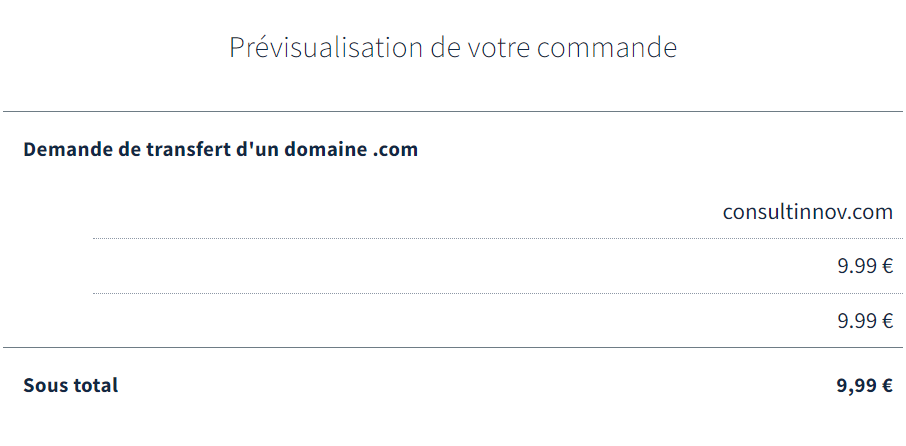Click the word "votre" in the page title
906x446 pixels.
coord(499,49)
